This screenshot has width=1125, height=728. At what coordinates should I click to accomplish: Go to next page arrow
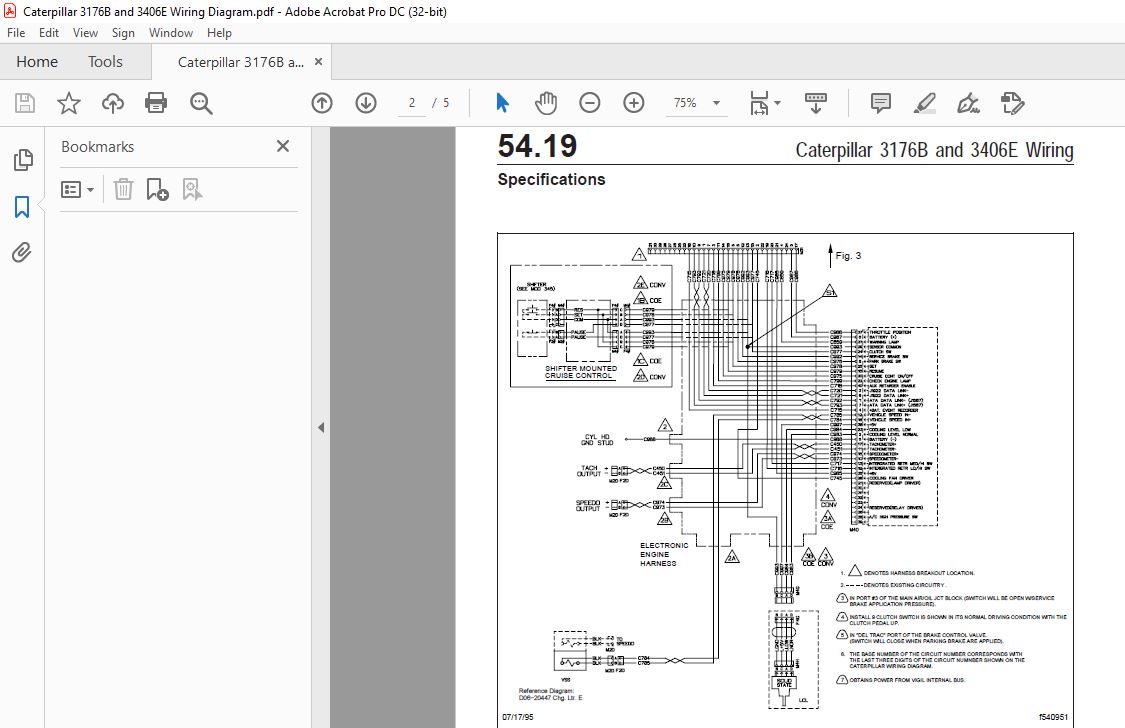366,103
